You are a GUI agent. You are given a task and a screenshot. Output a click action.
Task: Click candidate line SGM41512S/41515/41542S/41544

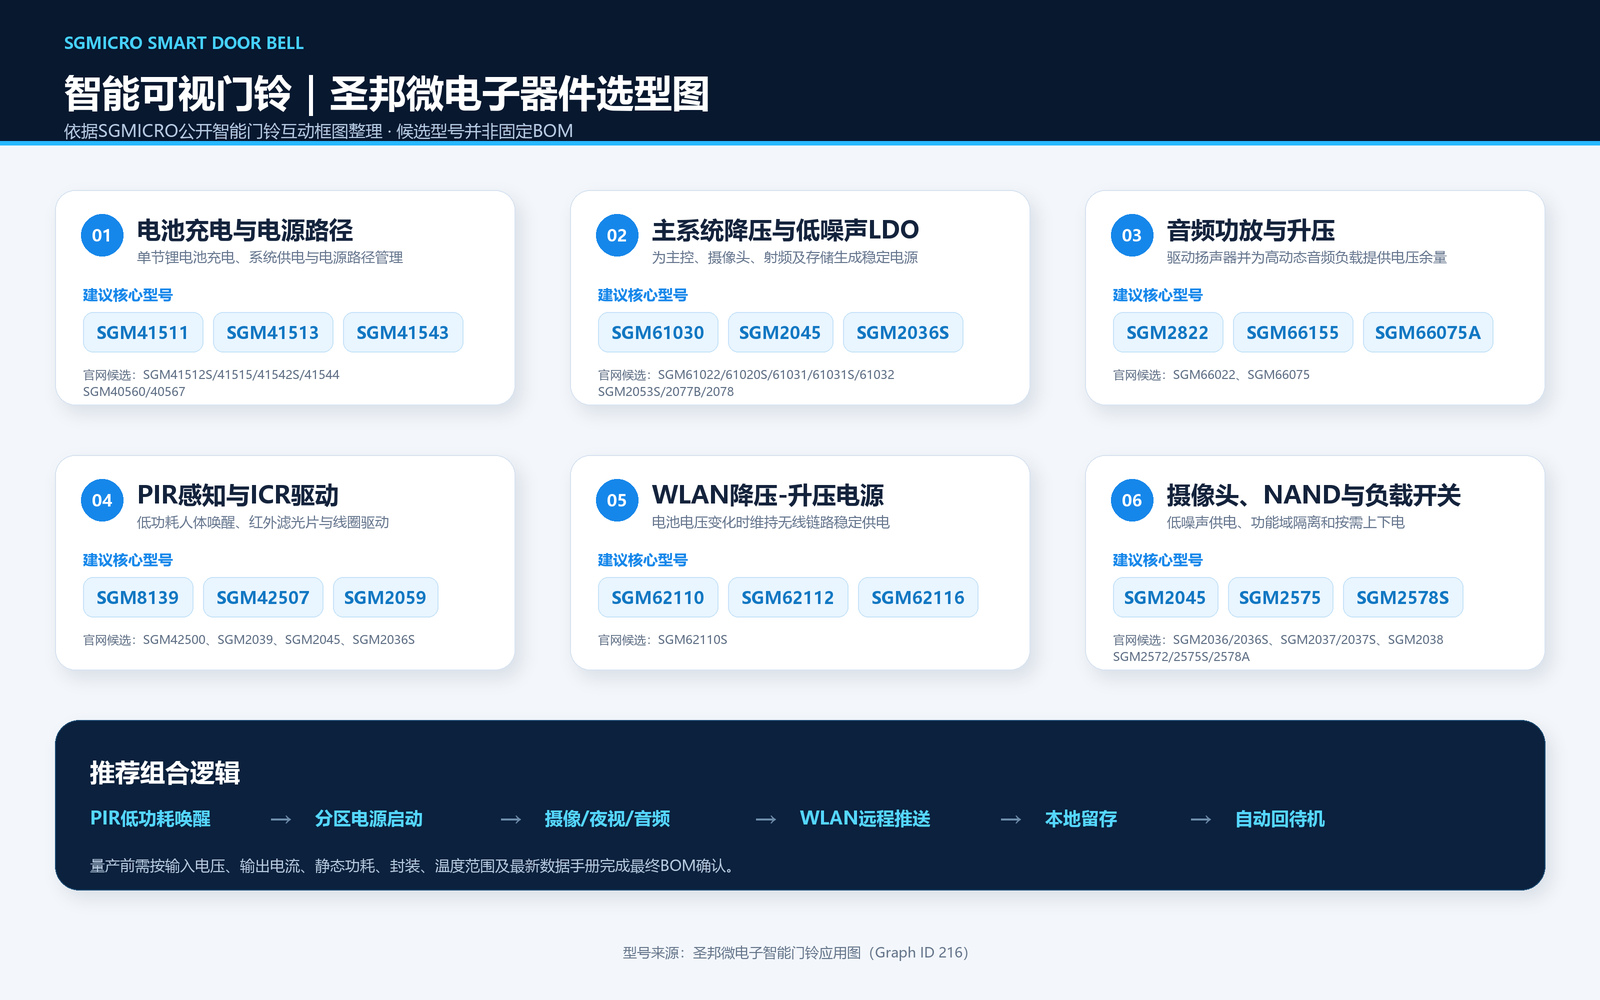tap(241, 375)
